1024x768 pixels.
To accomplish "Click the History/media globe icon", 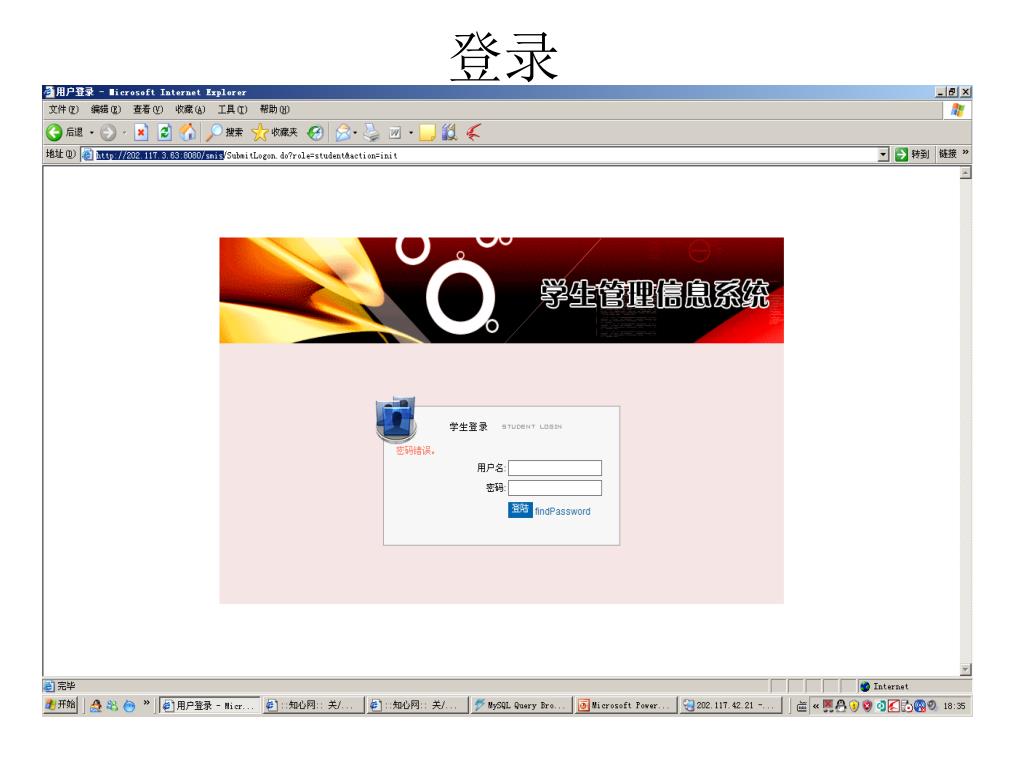I will 315,133.
